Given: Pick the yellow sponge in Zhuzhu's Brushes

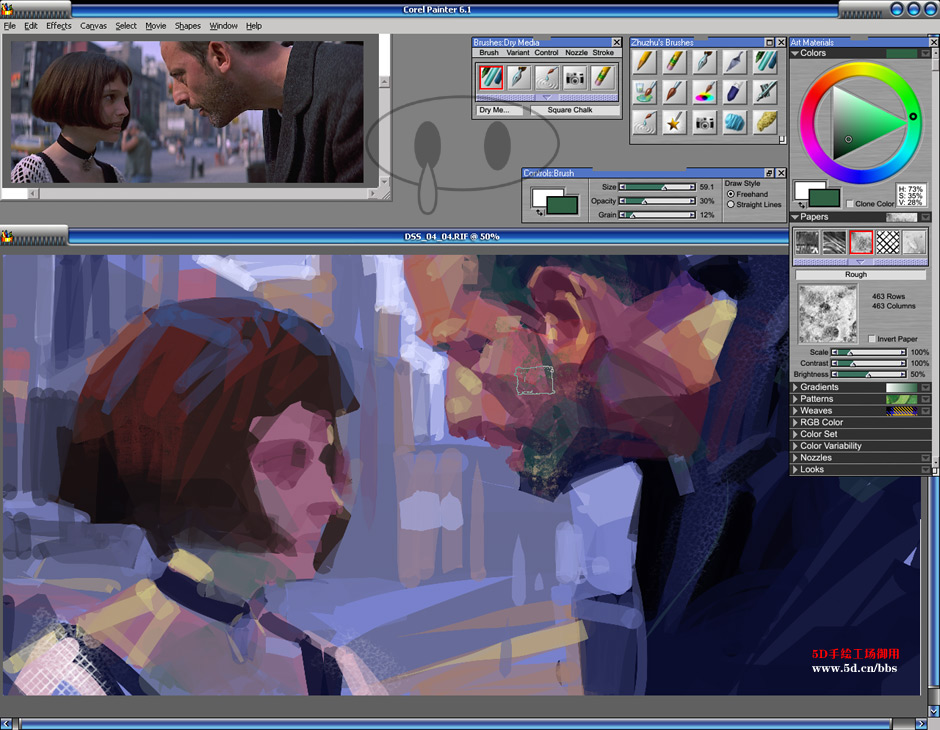Looking at the screenshot, I should coord(766,123).
